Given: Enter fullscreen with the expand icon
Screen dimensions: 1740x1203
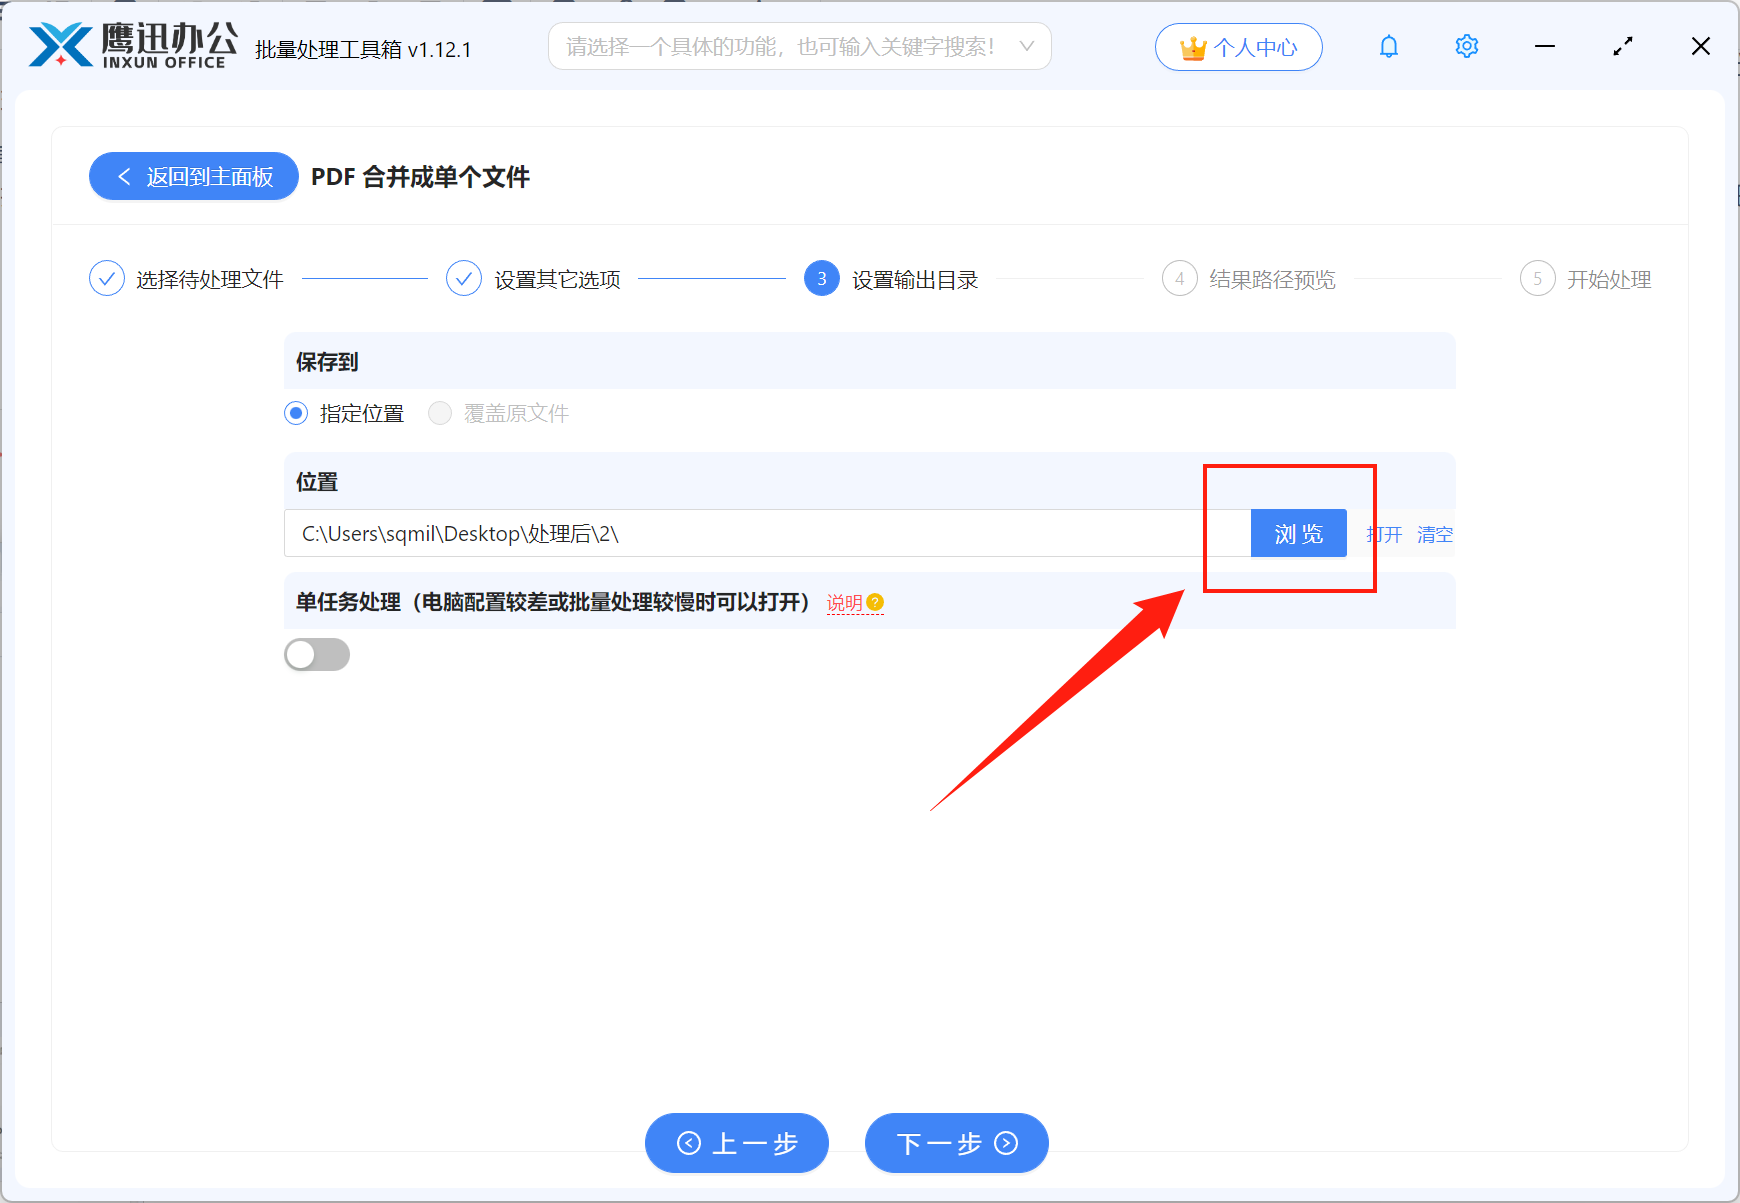Looking at the screenshot, I should click(x=1623, y=46).
